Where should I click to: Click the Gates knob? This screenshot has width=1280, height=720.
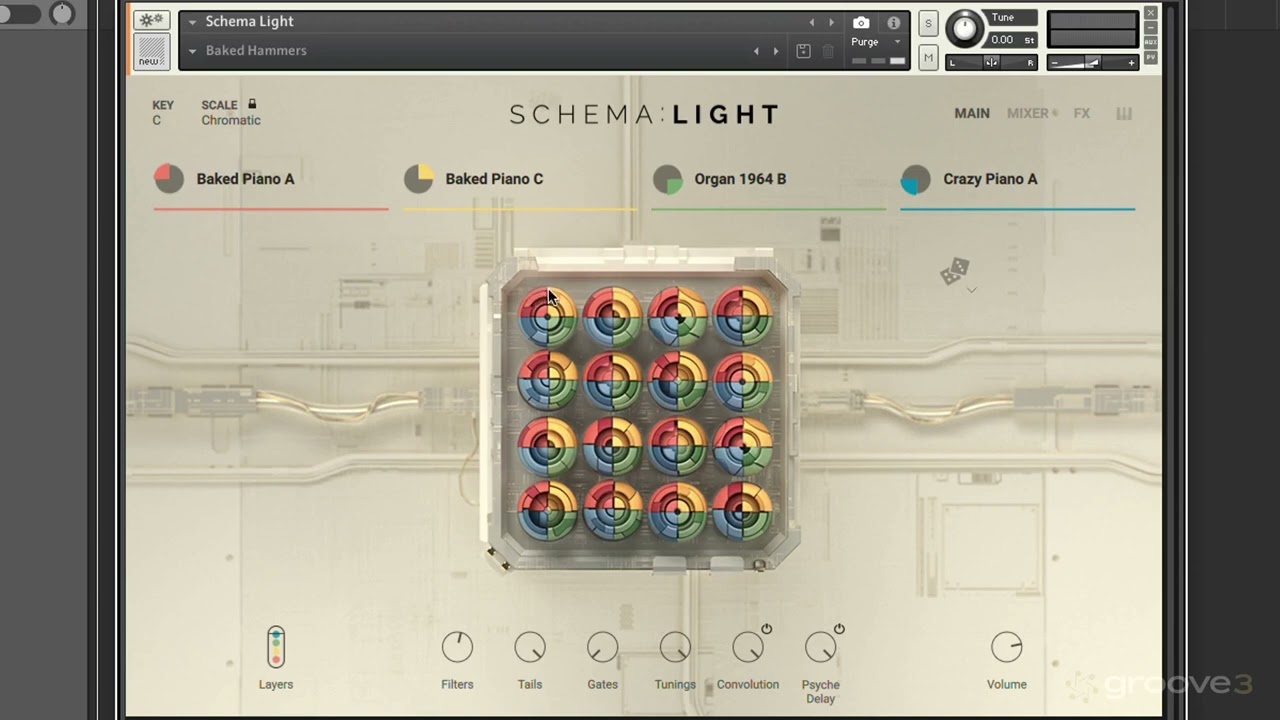point(602,648)
